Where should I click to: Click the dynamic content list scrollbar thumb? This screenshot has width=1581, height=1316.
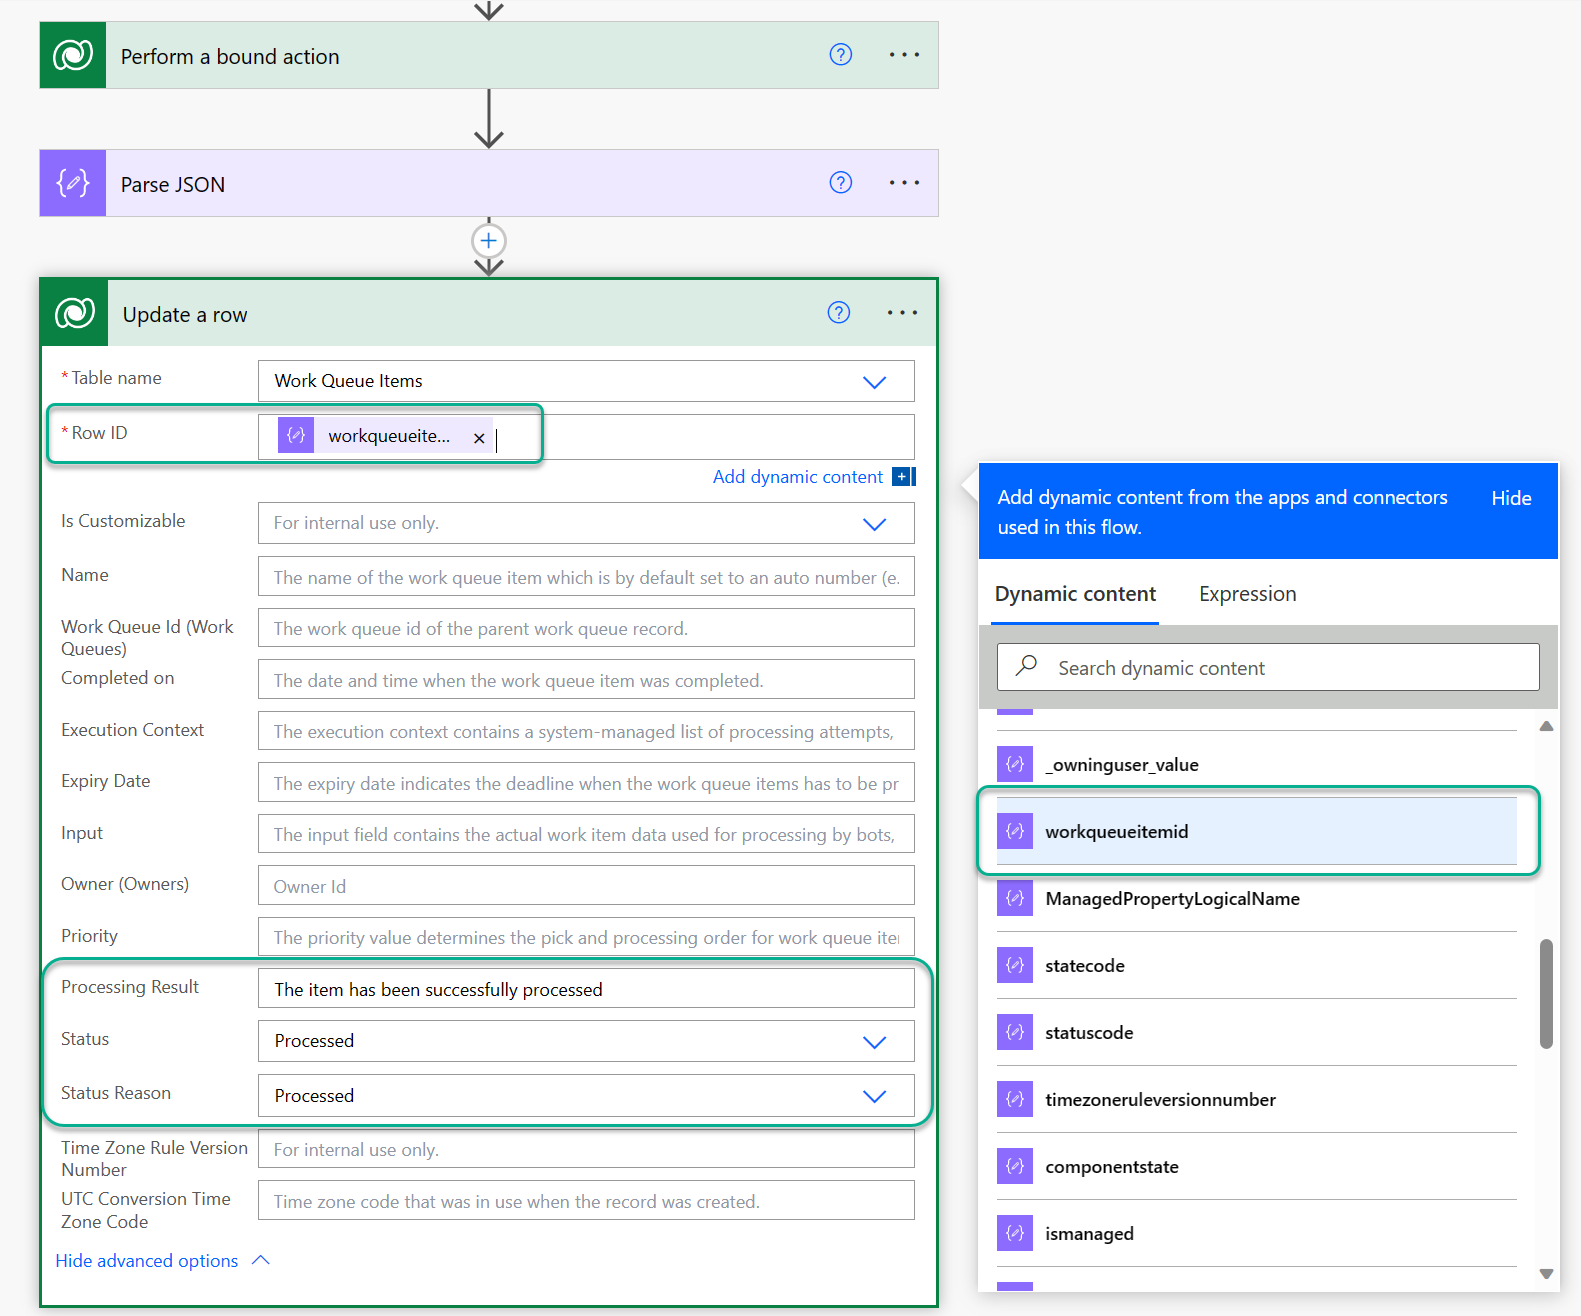coord(1546,993)
